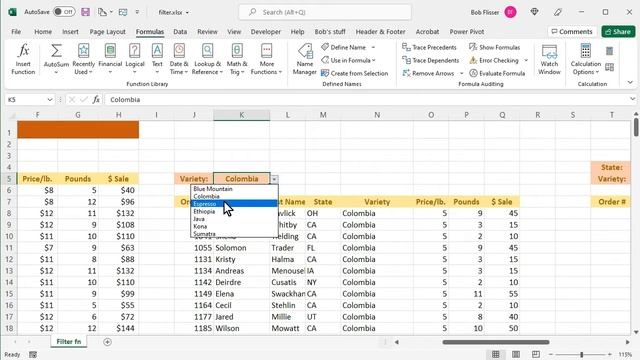
Task: Open the Remove Arrows dropdown arrow
Action: (462, 73)
